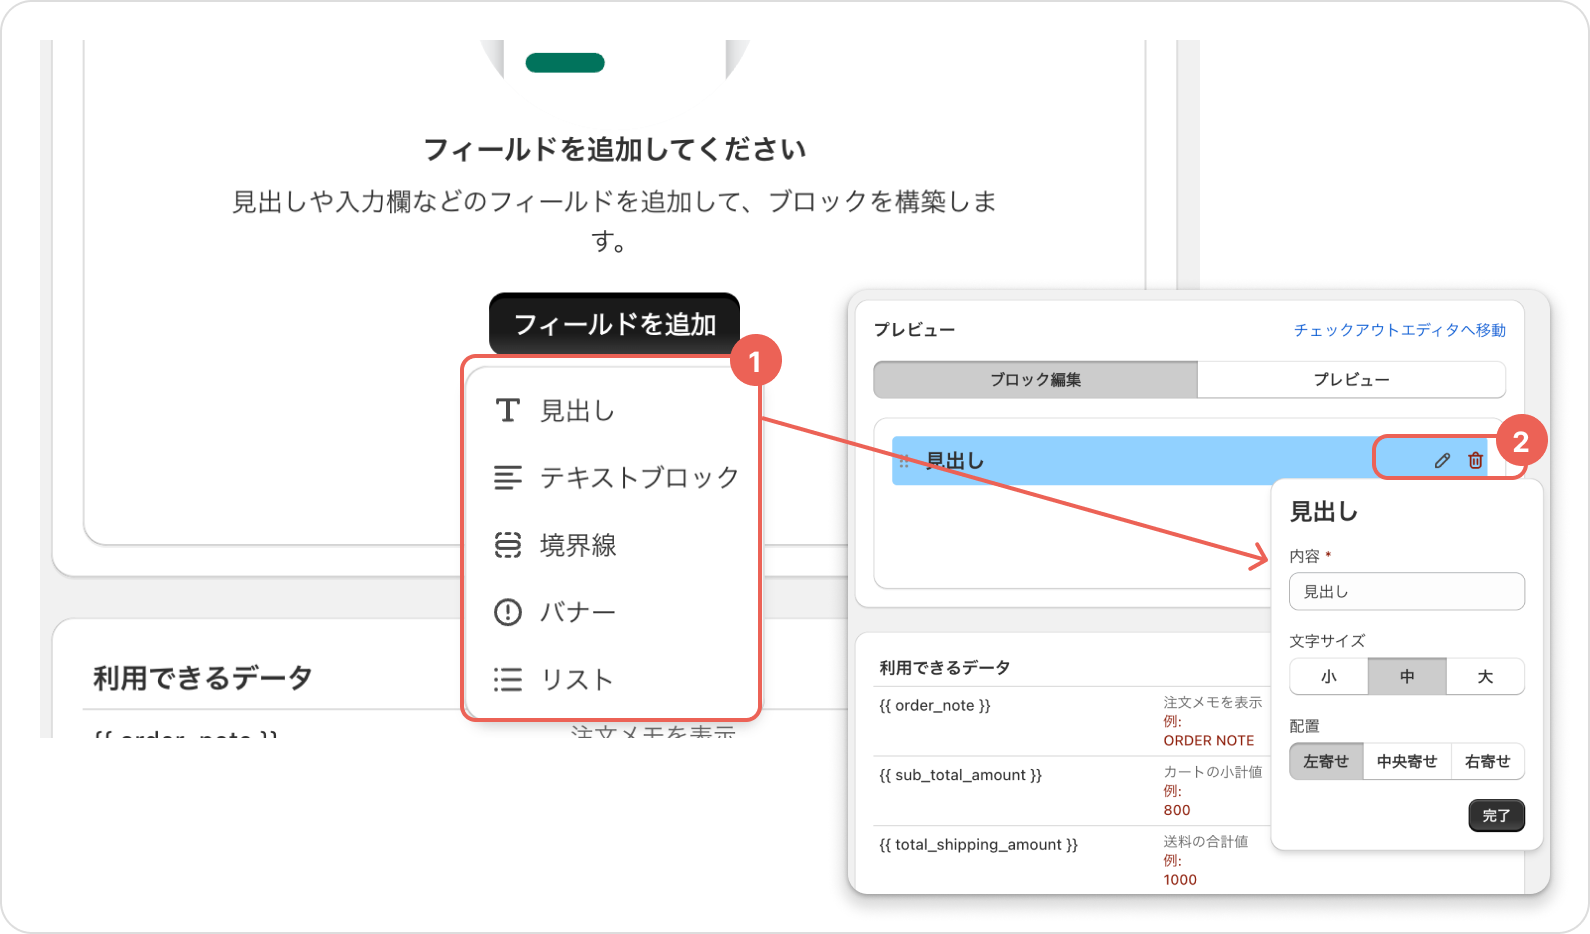The width and height of the screenshot is (1590, 934).
Task: Click the text block lines icon
Action: (x=508, y=478)
